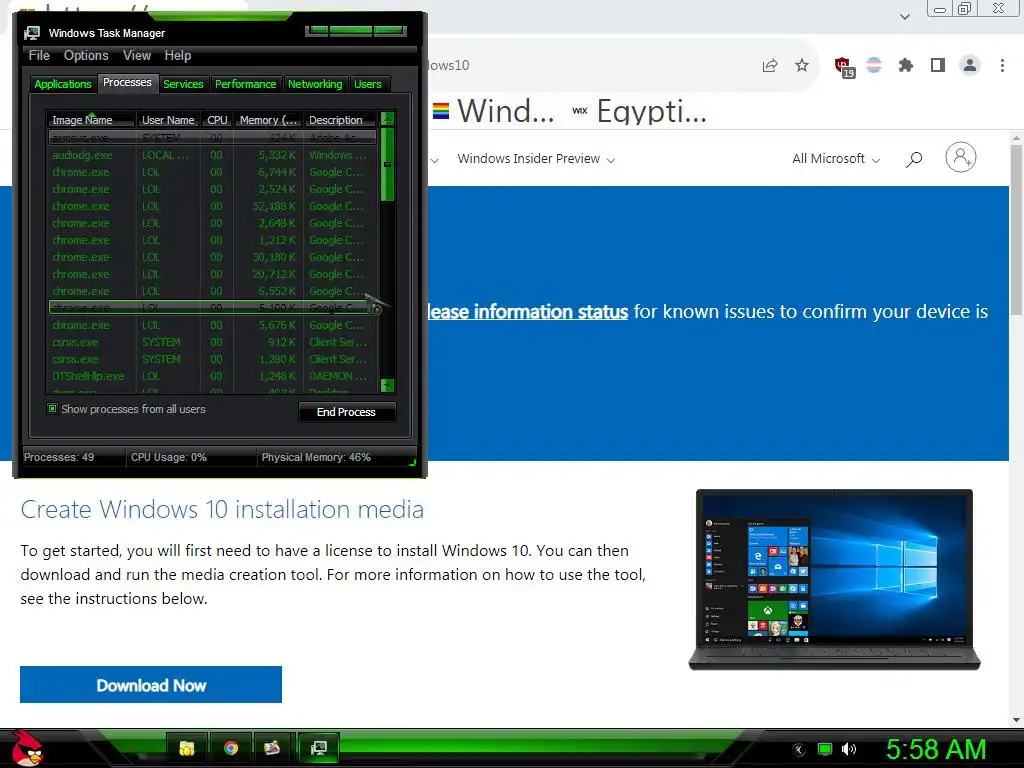
Task: Click the End Process button
Action: [x=346, y=412]
